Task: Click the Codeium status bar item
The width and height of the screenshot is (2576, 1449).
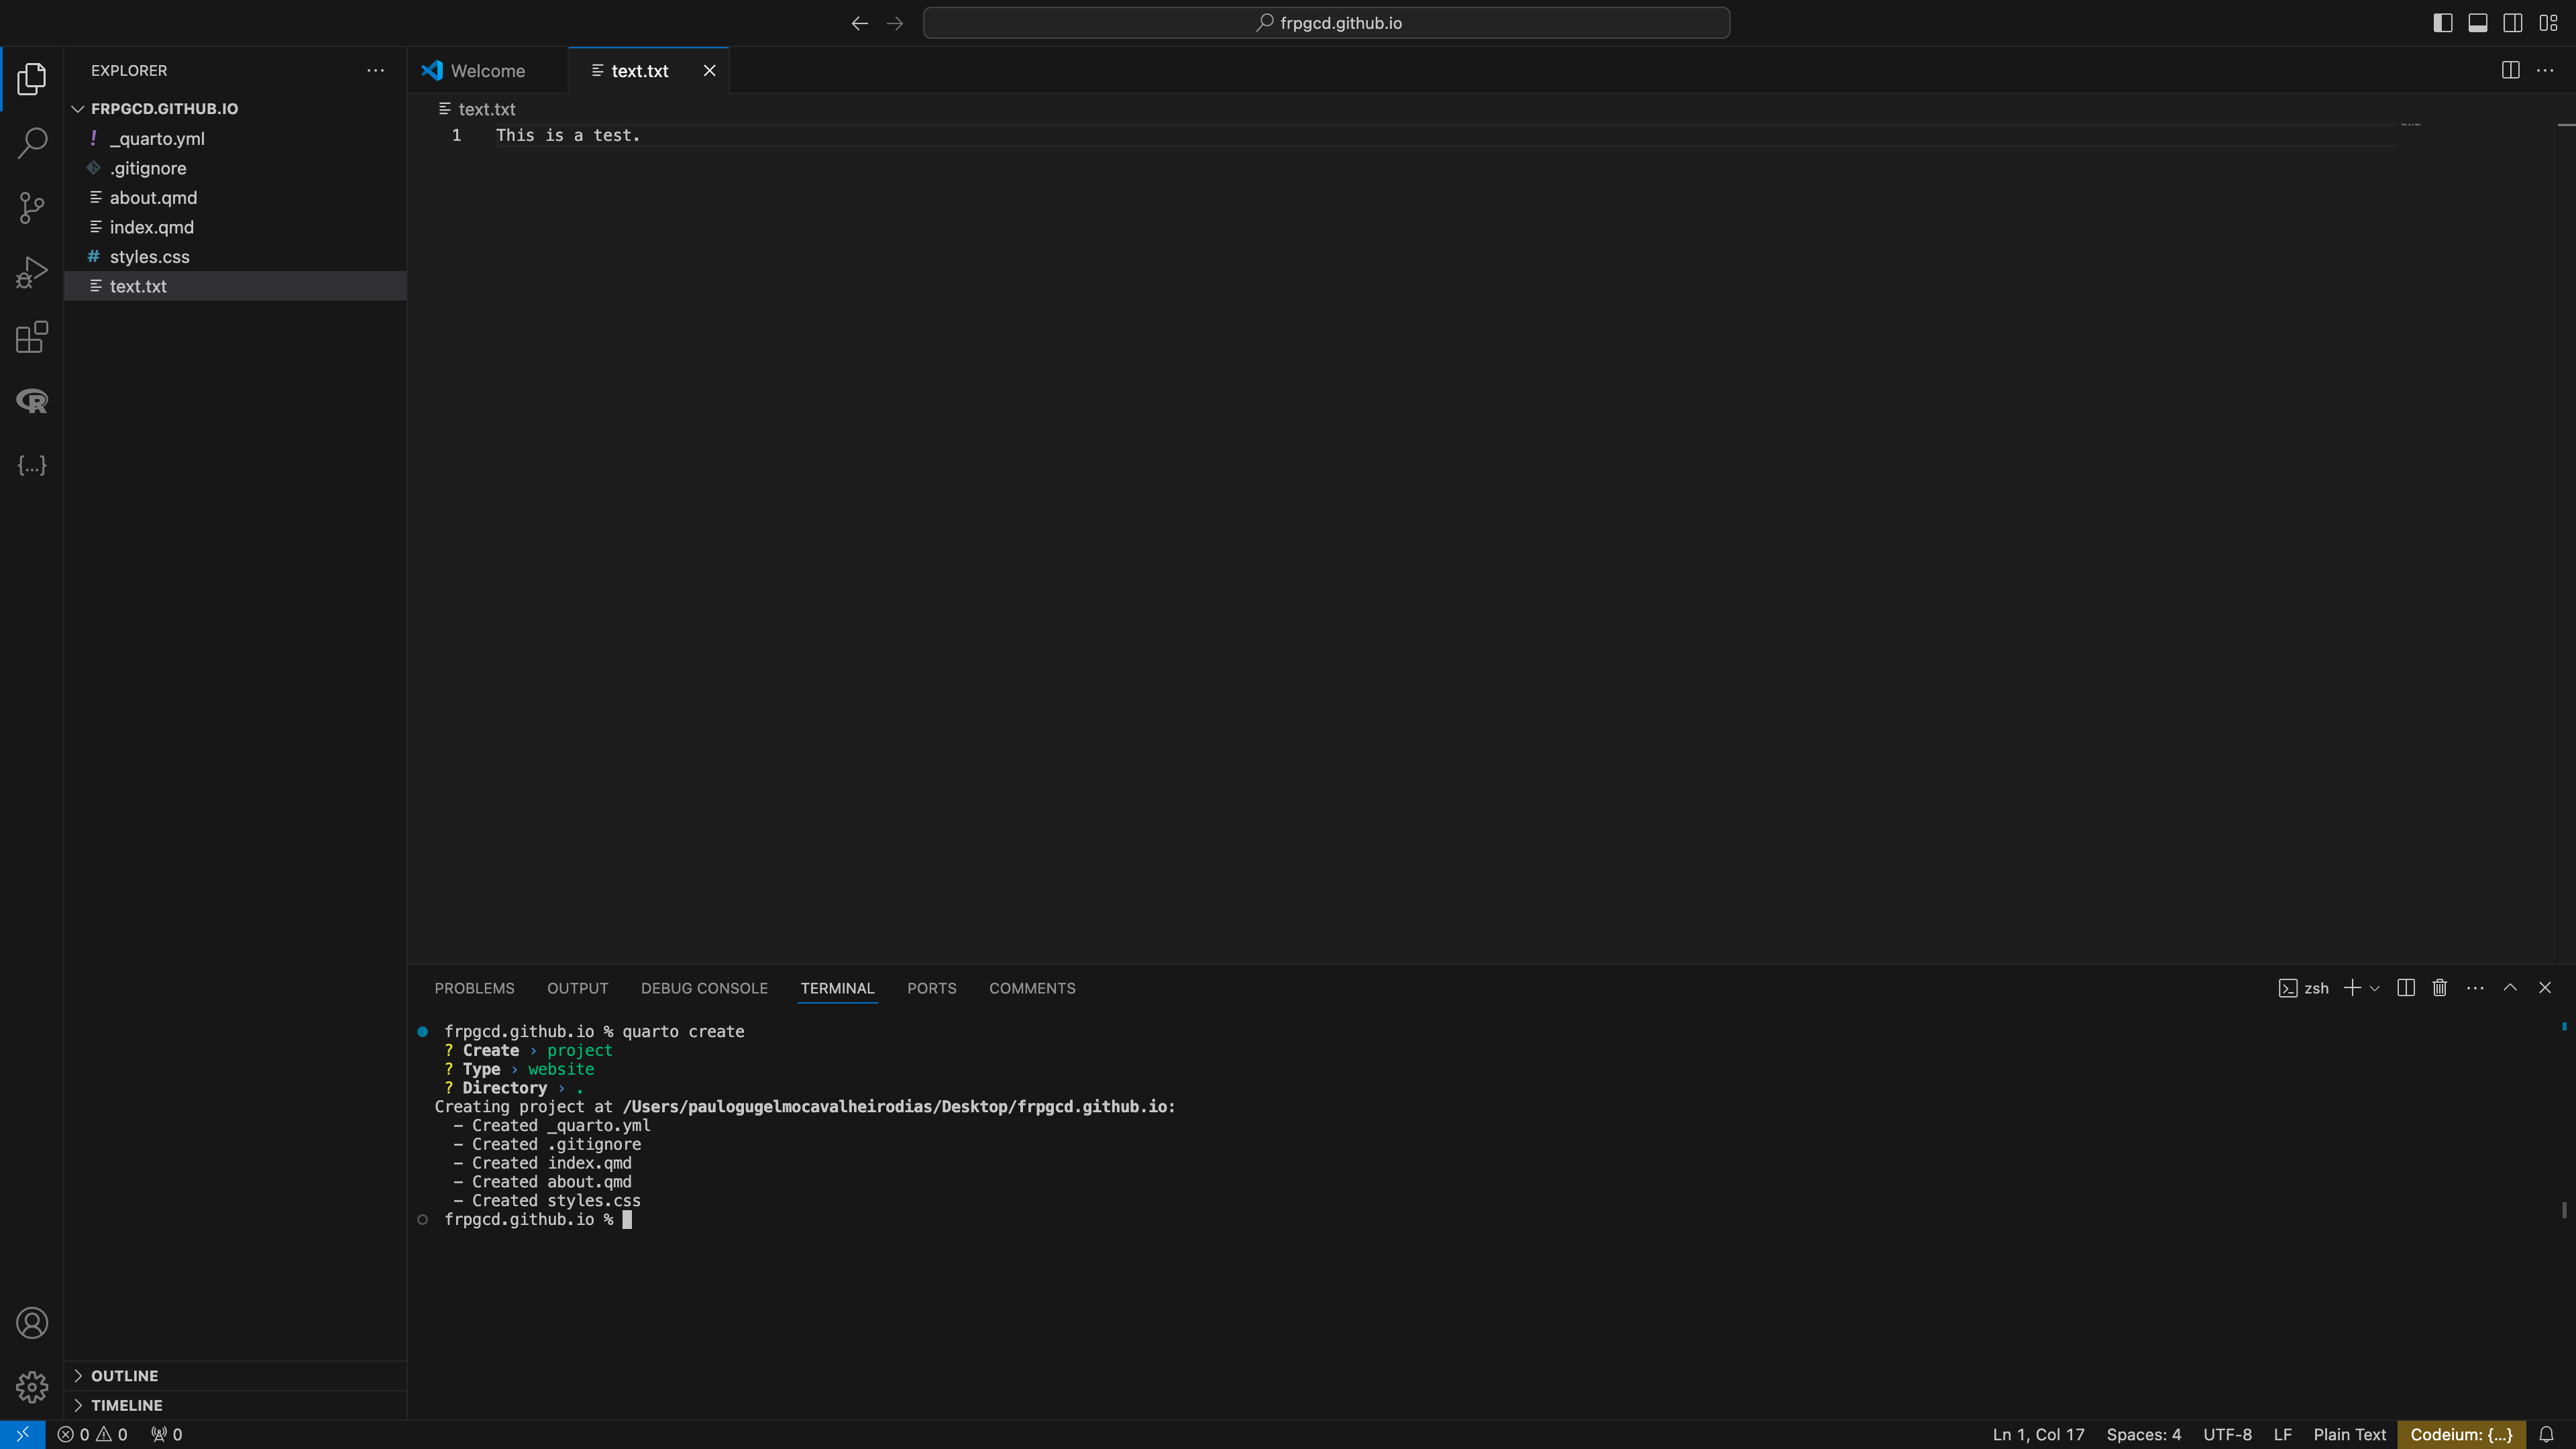Action: click(2461, 1434)
